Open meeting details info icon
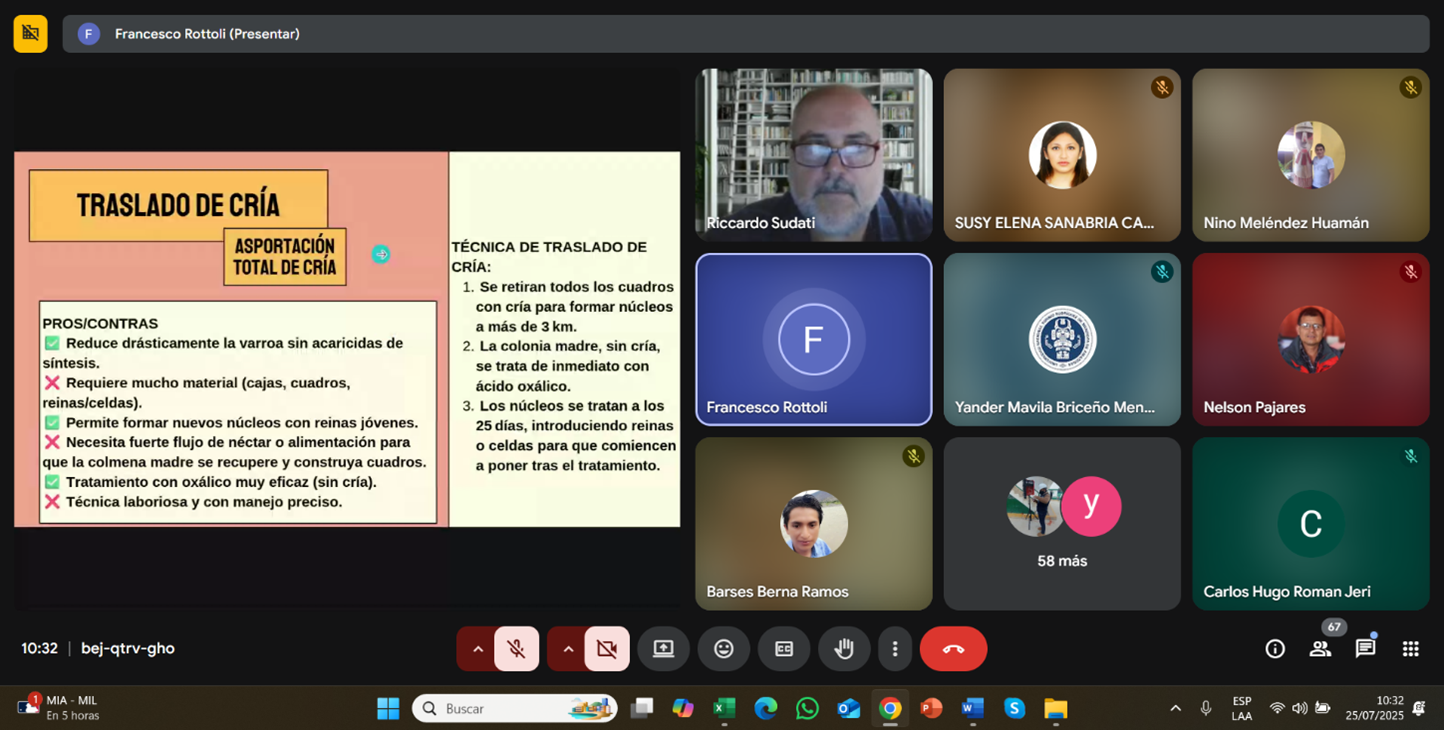1444x730 pixels. point(1275,649)
